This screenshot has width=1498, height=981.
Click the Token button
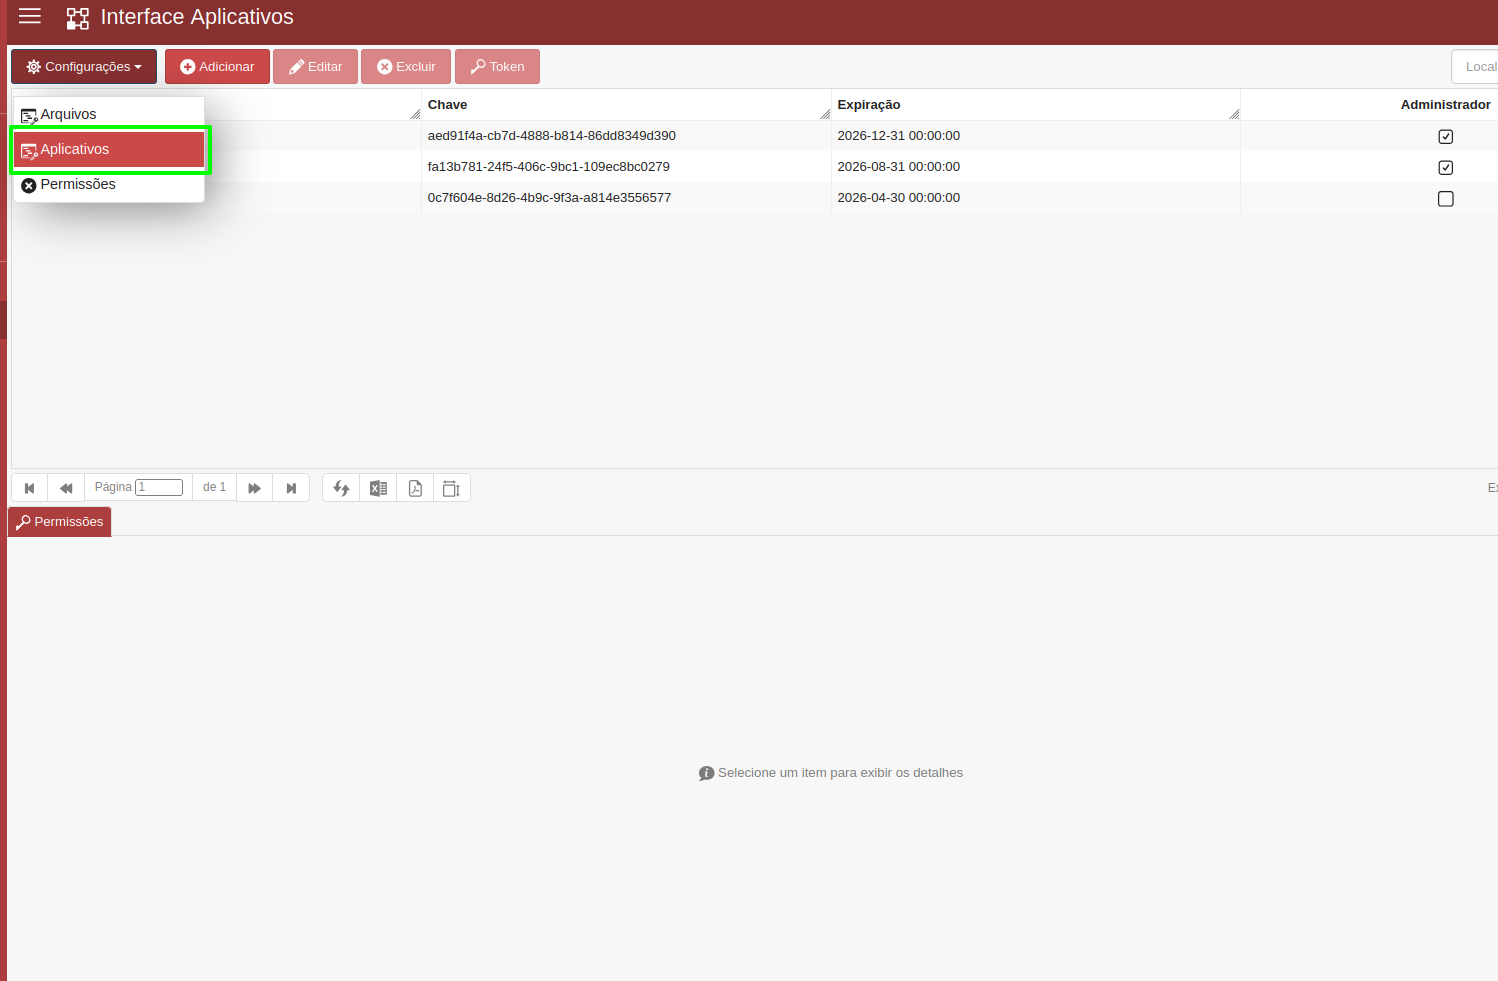[x=497, y=67]
